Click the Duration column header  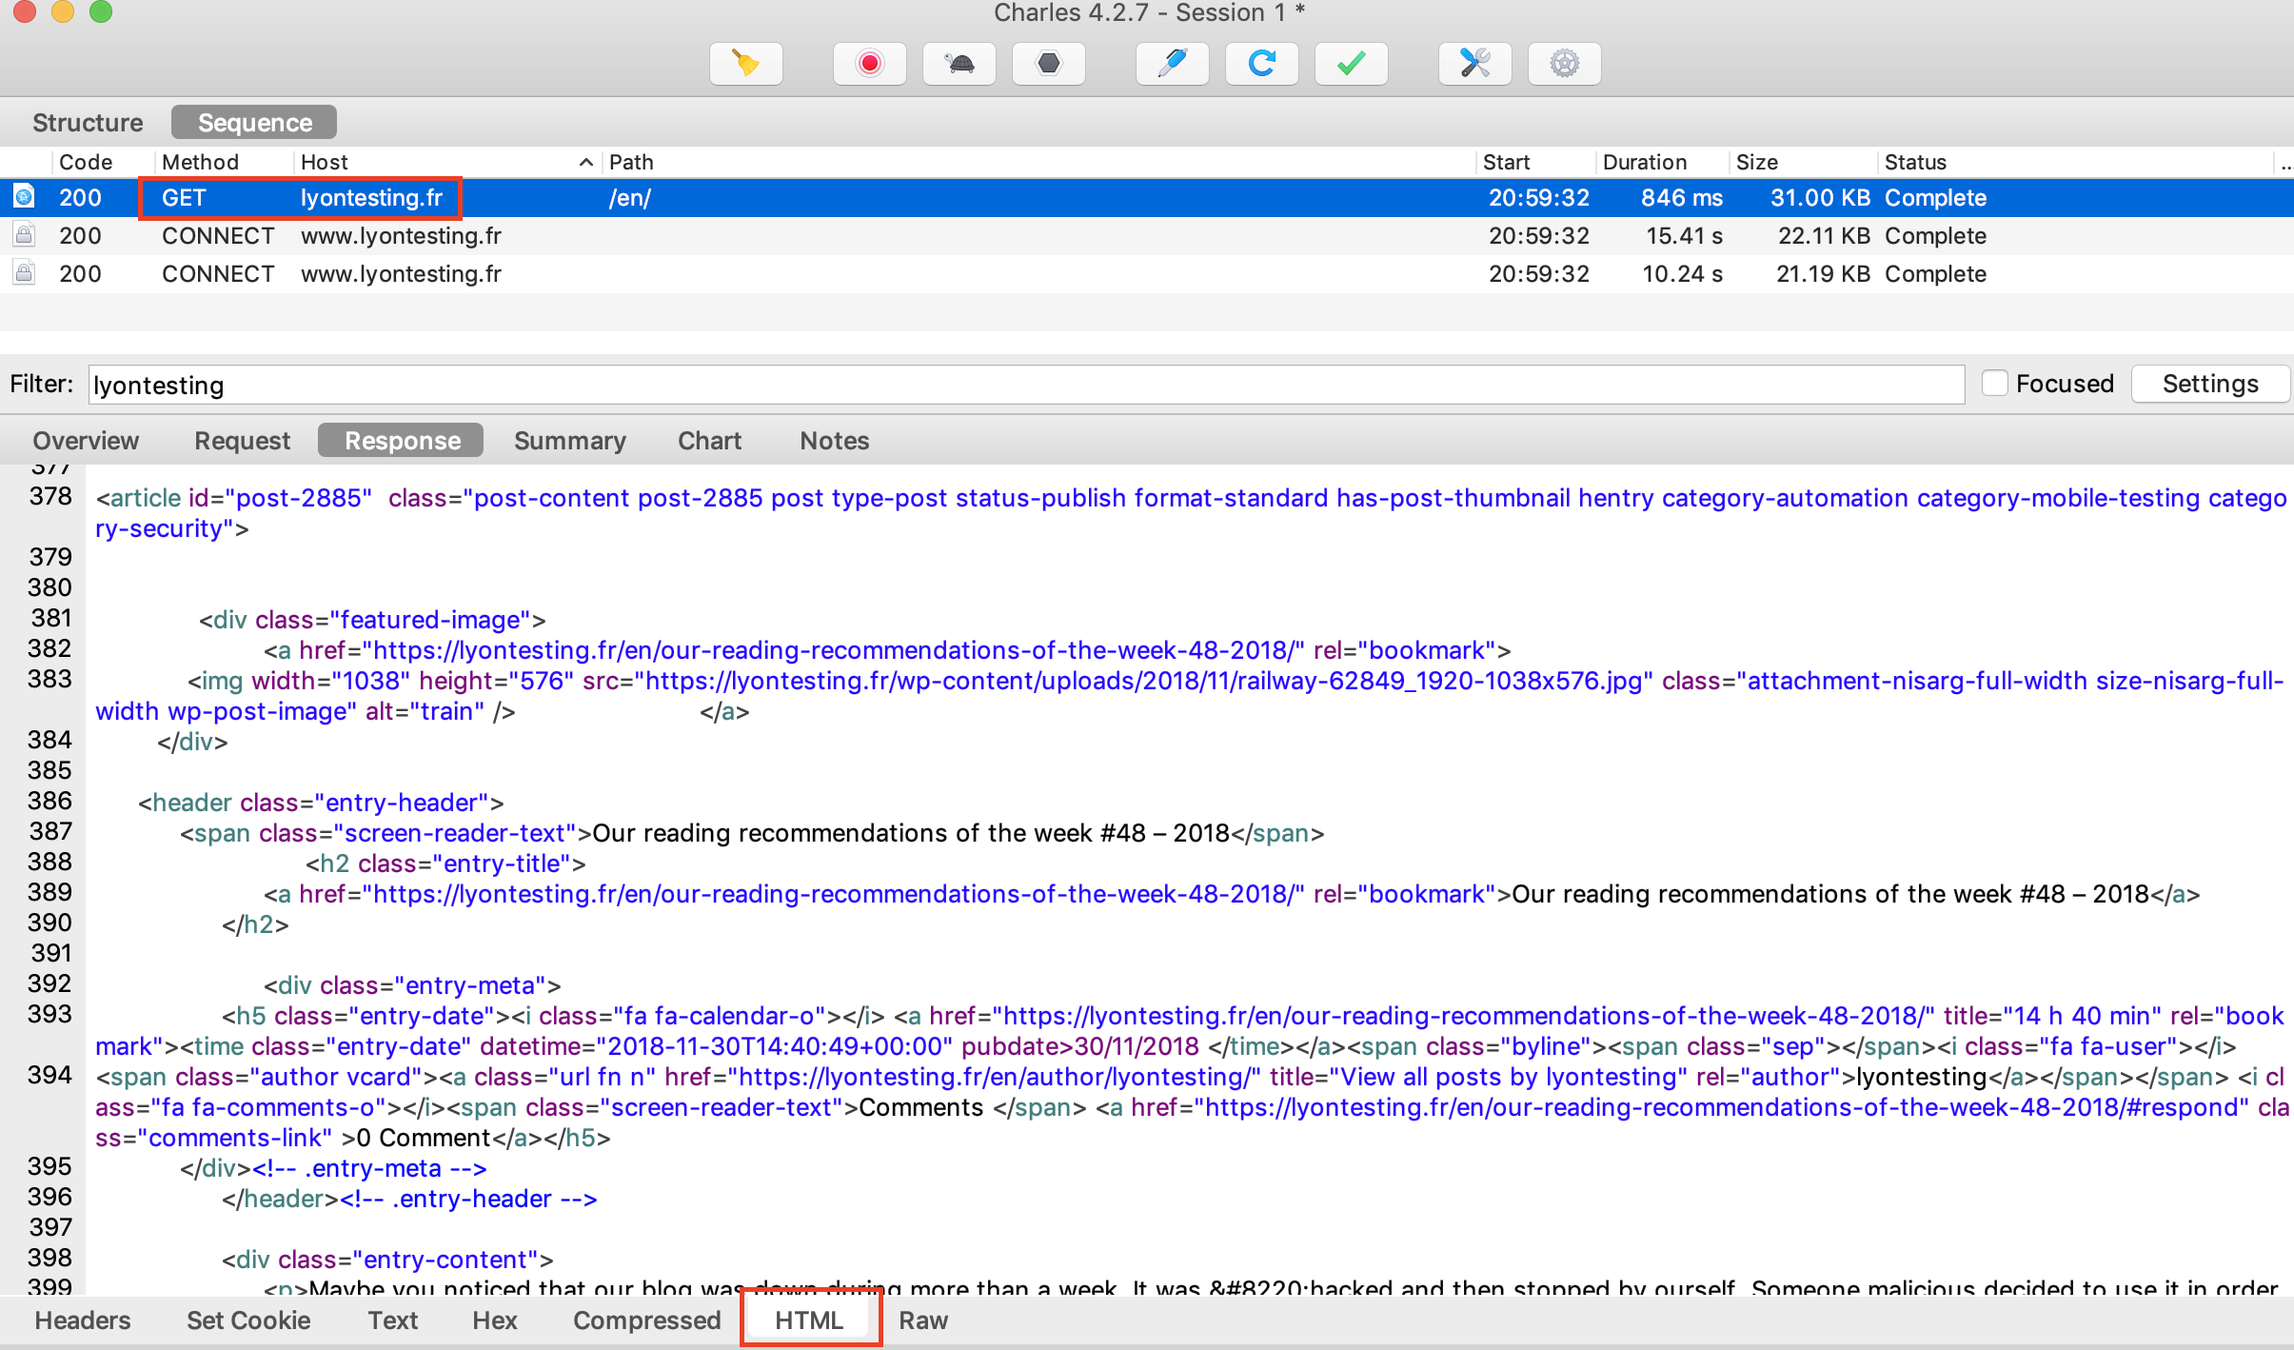coord(1644,162)
